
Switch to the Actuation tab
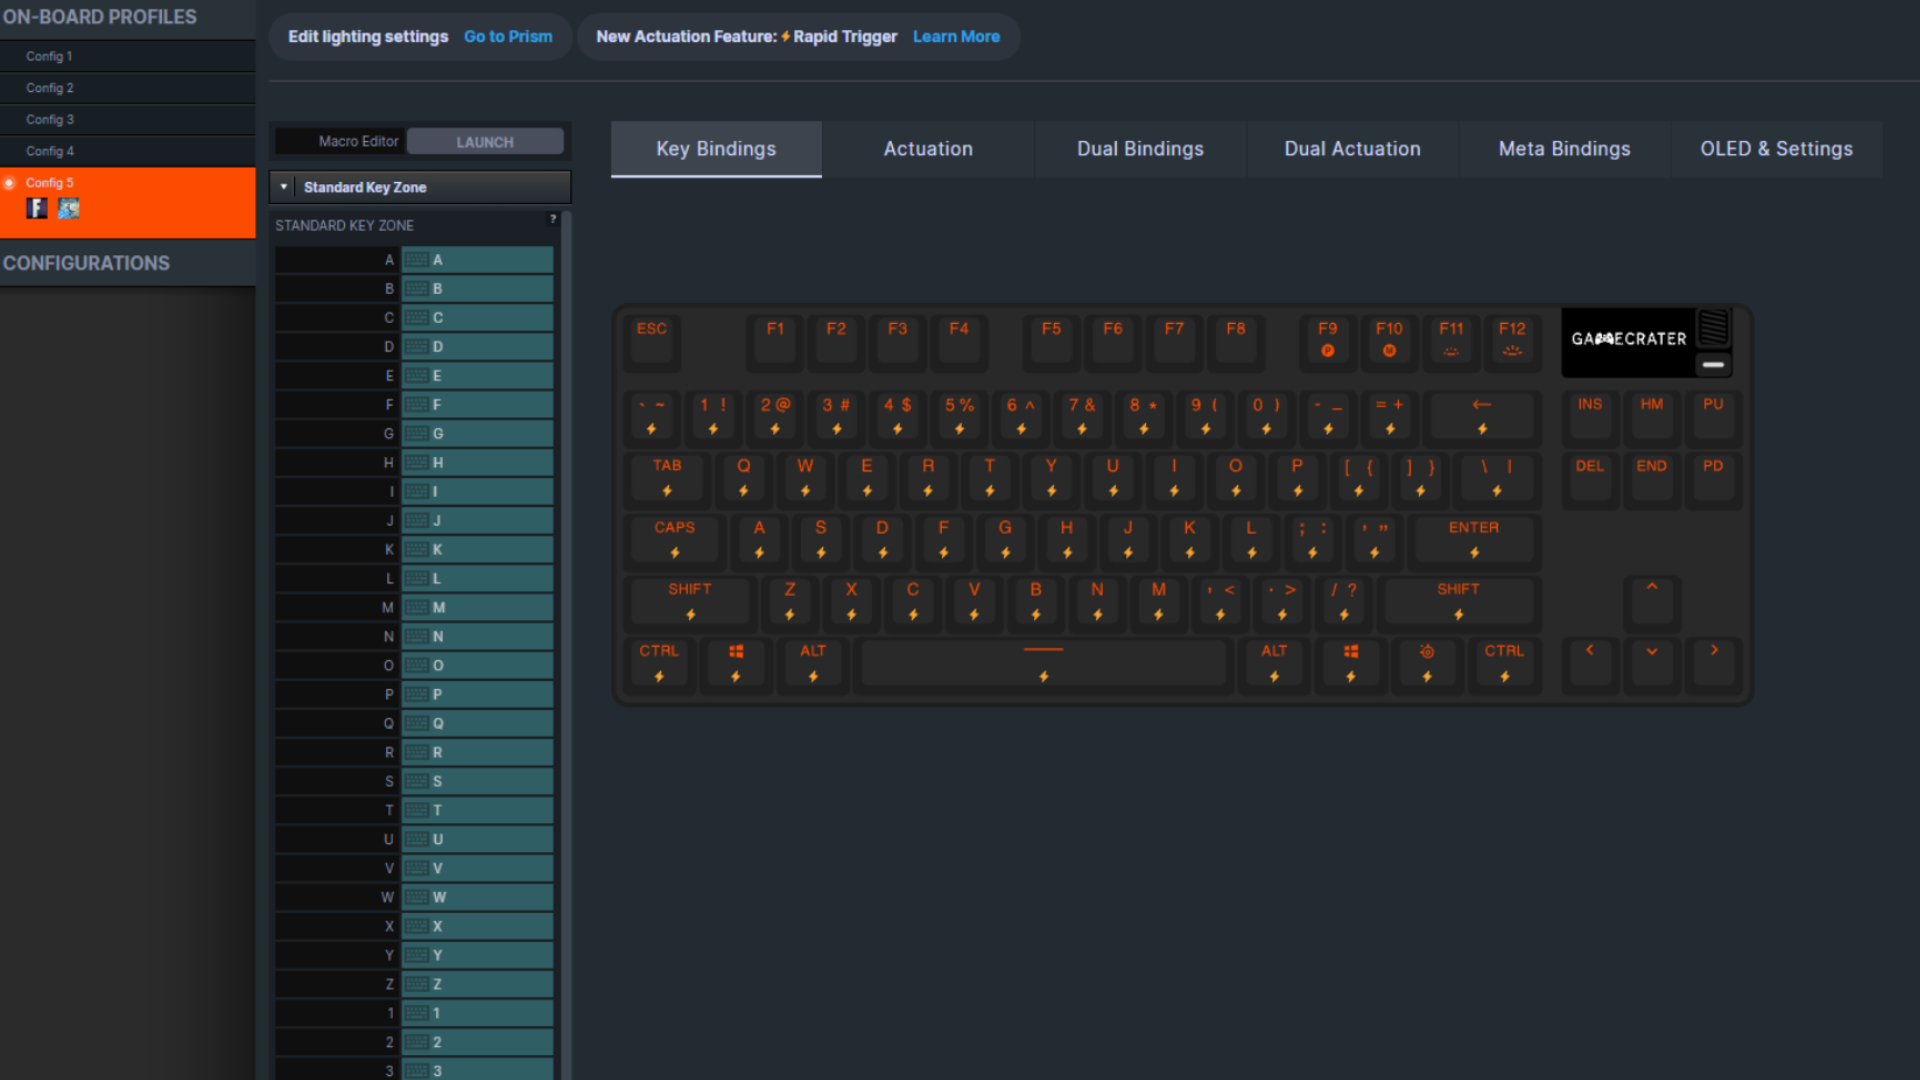pyautogui.click(x=927, y=149)
